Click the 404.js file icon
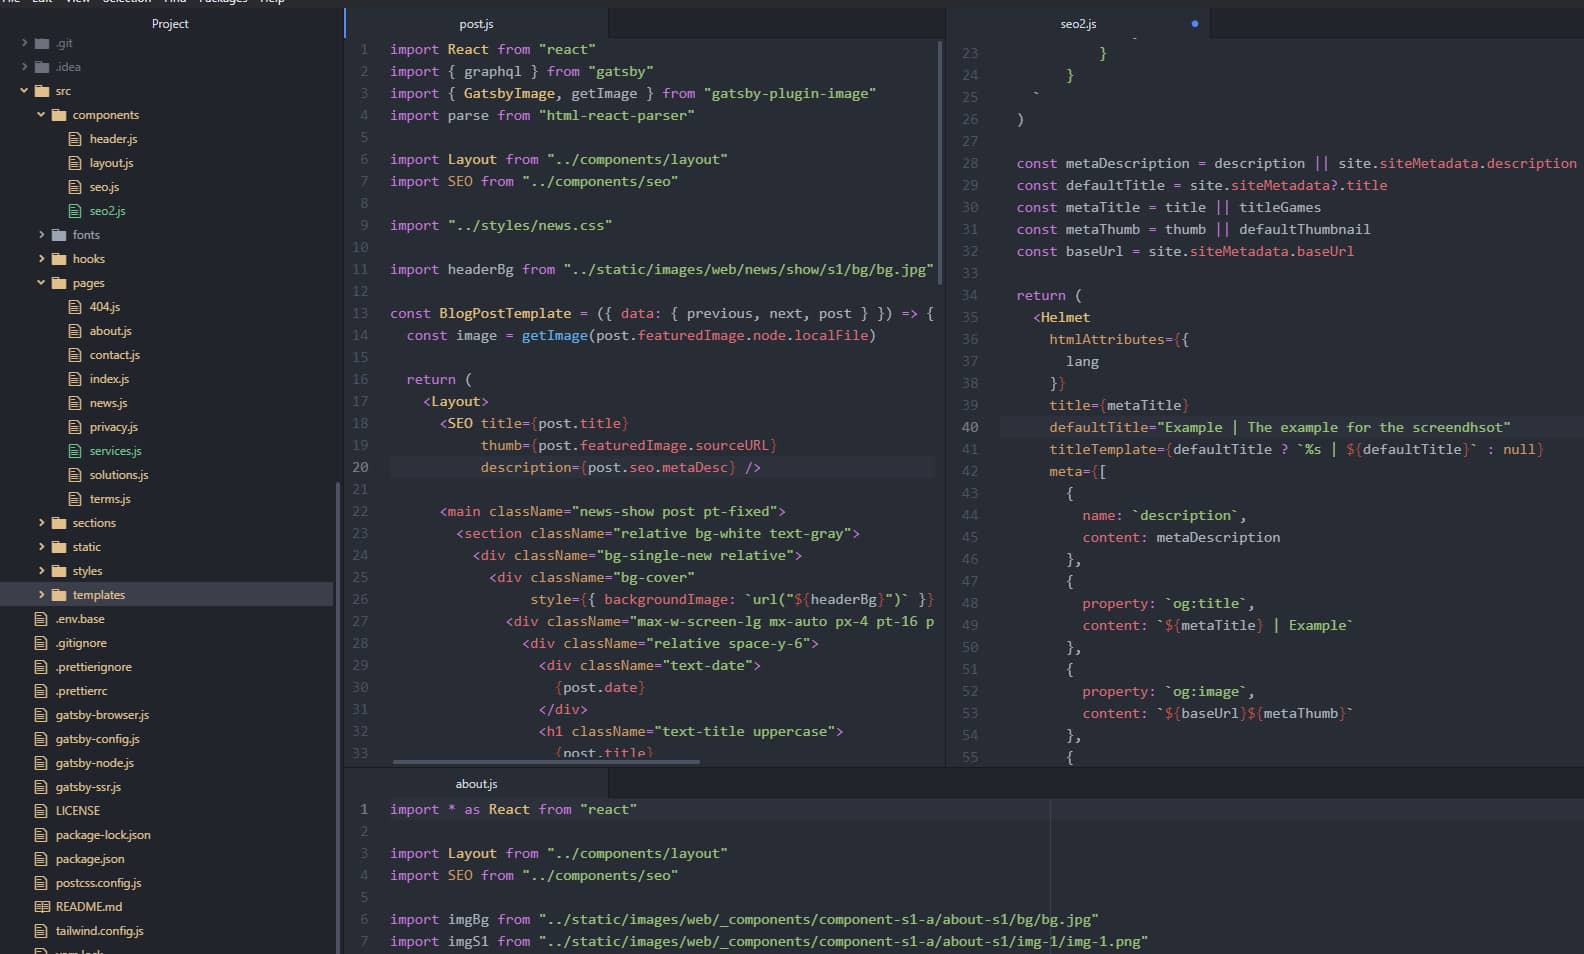 [x=75, y=307]
